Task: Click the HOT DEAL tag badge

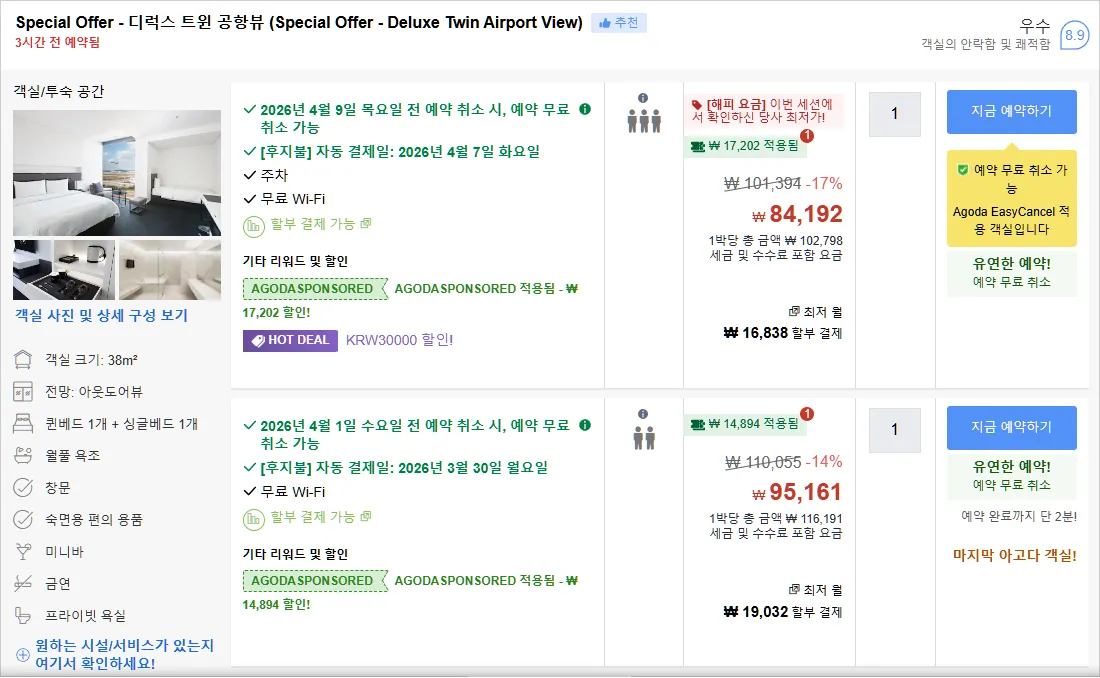Action: 290,340
